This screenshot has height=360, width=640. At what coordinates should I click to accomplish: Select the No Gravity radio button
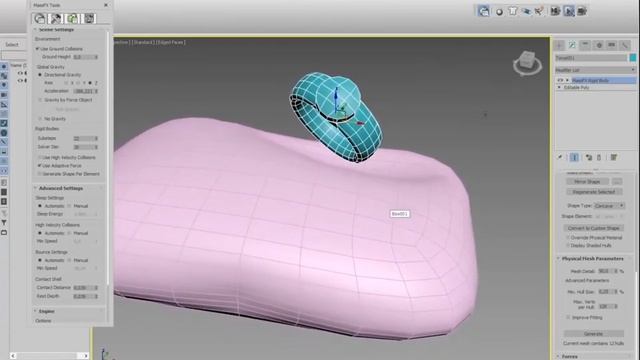(x=40, y=118)
